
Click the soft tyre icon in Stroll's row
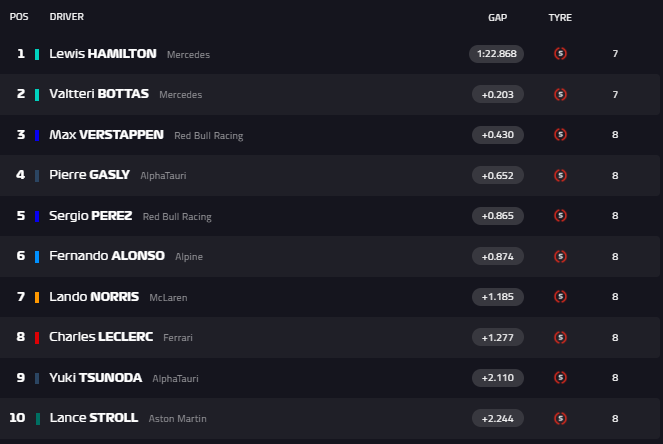[x=560, y=418]
